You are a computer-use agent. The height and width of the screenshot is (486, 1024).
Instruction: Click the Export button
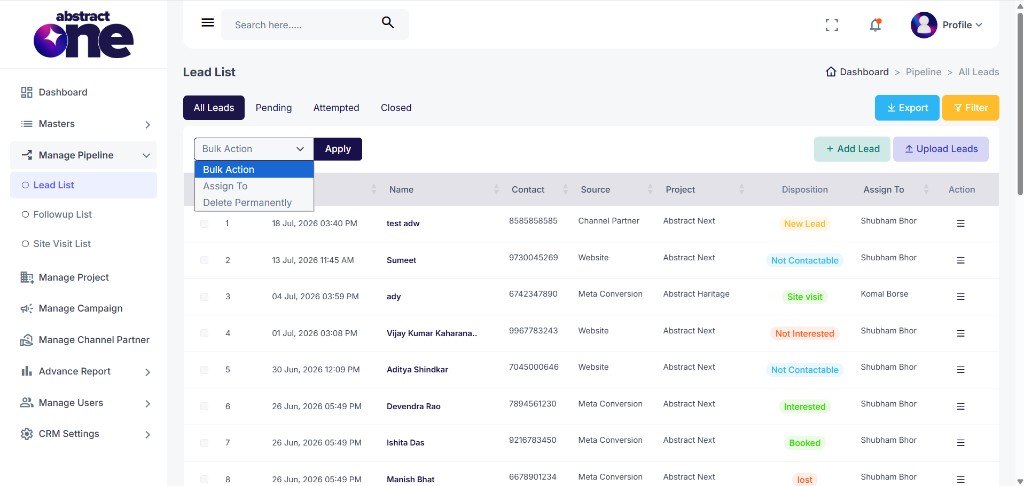coord(907,108)
